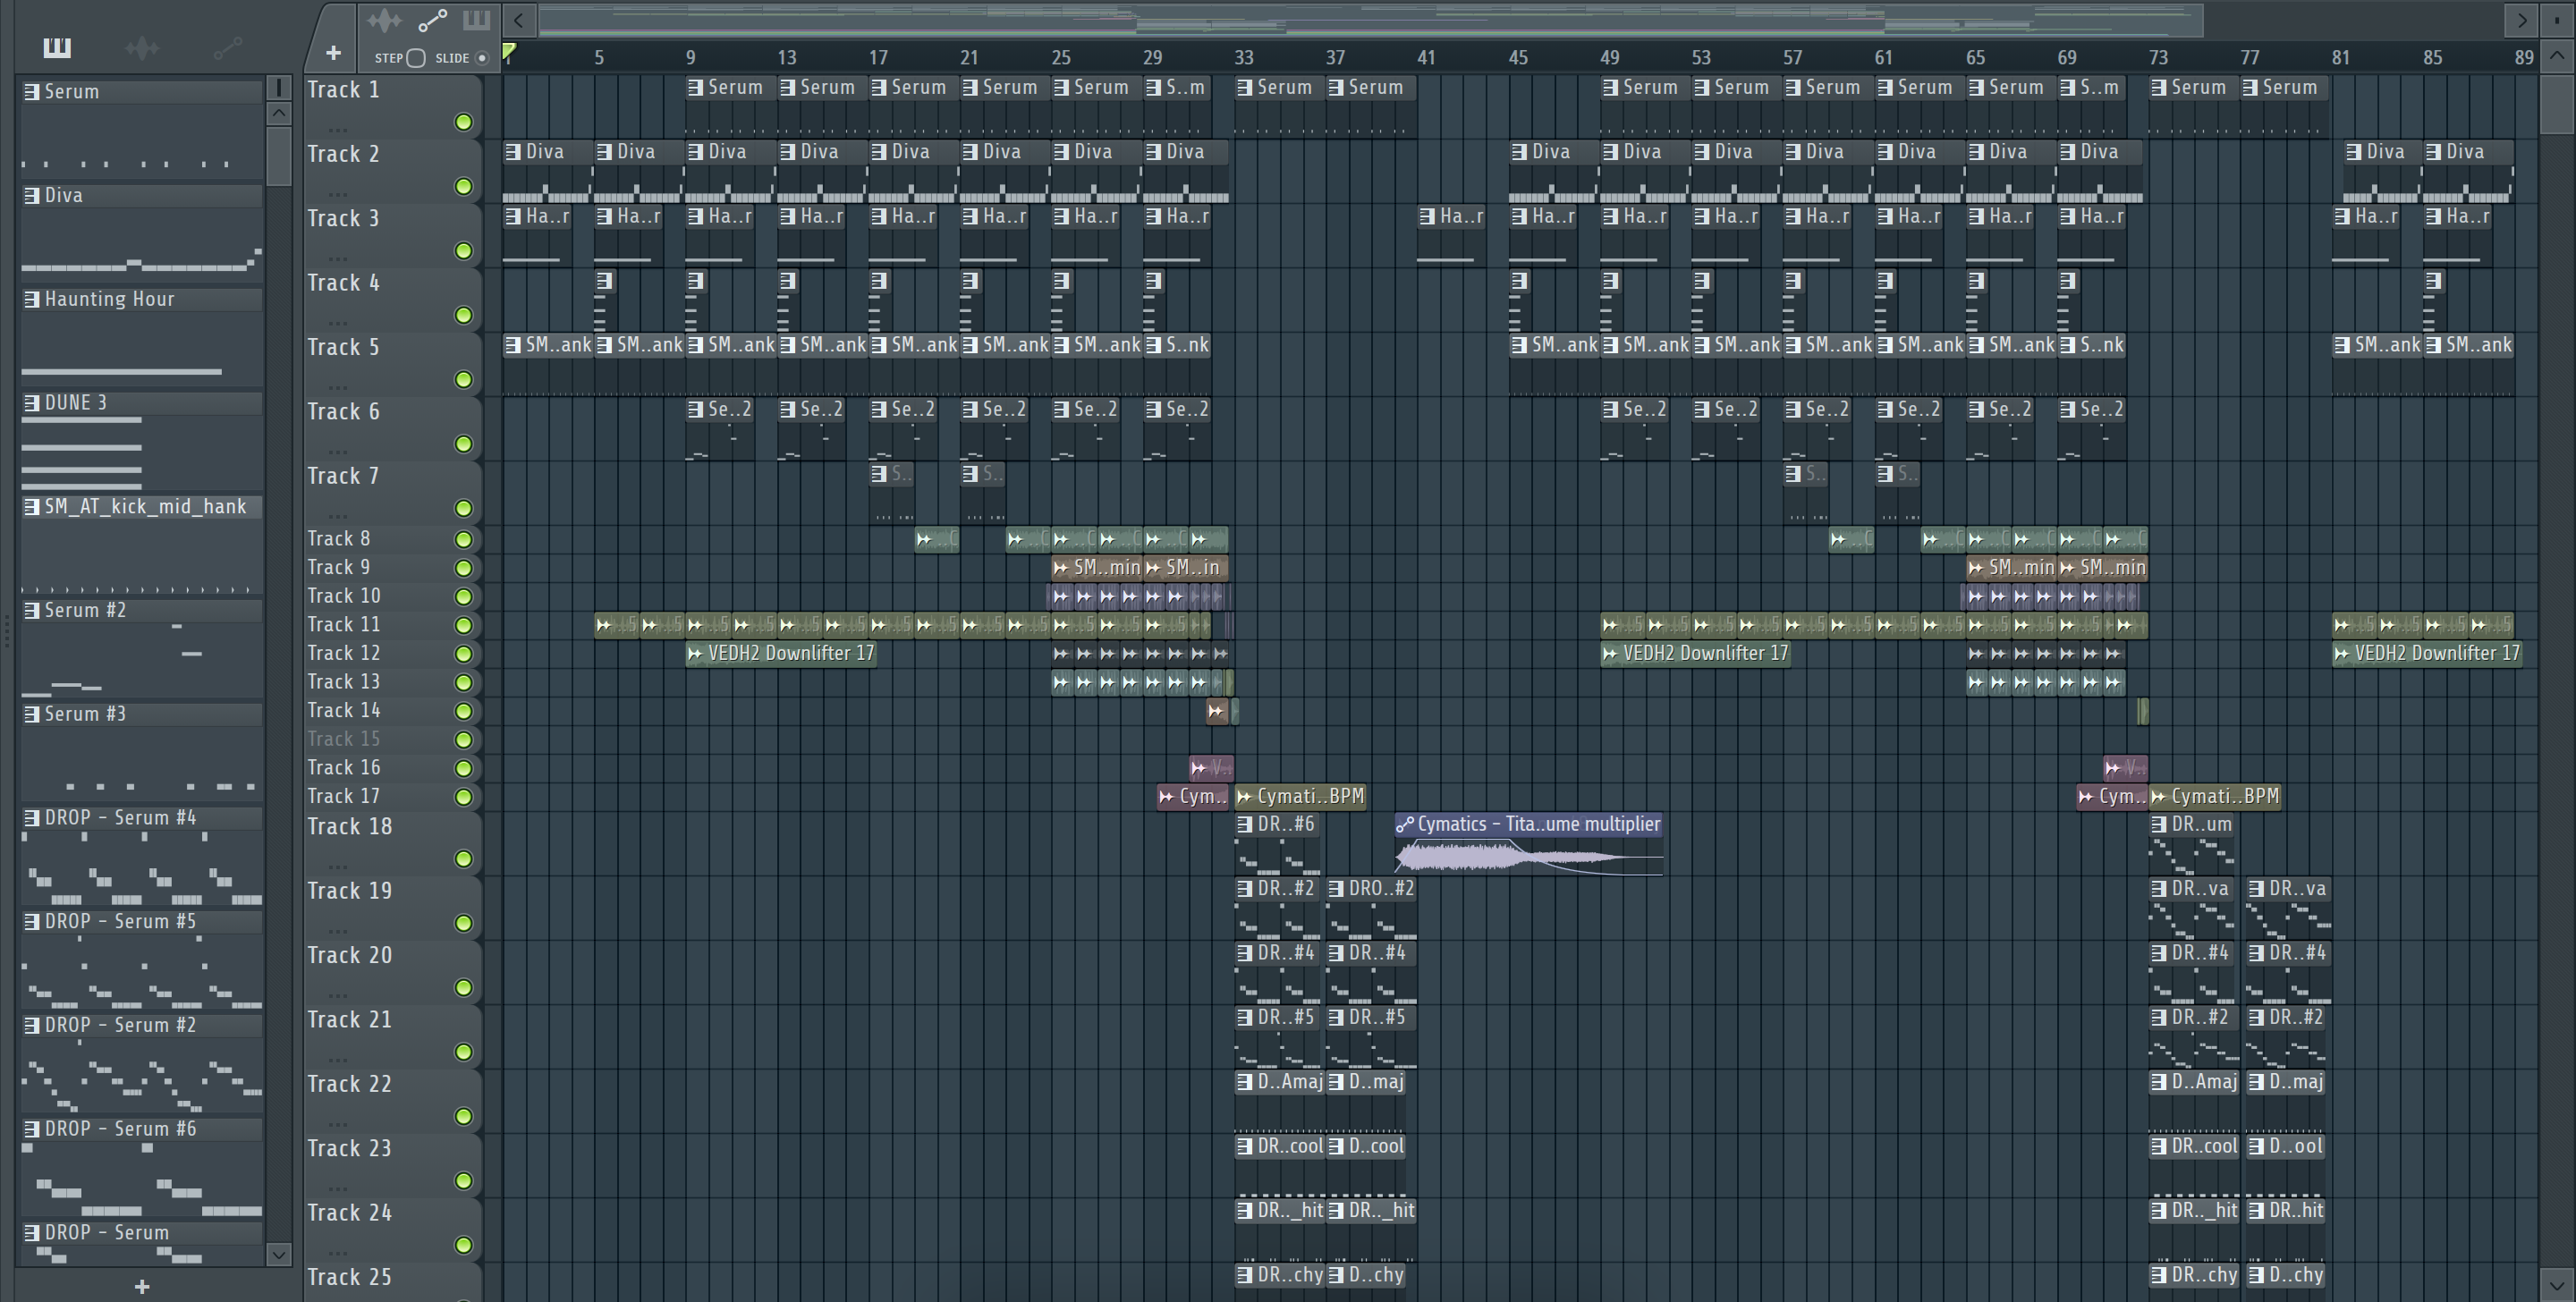Mute Track 2 with its green LED
This screenshot has width=2576, height=1302.
463,186
